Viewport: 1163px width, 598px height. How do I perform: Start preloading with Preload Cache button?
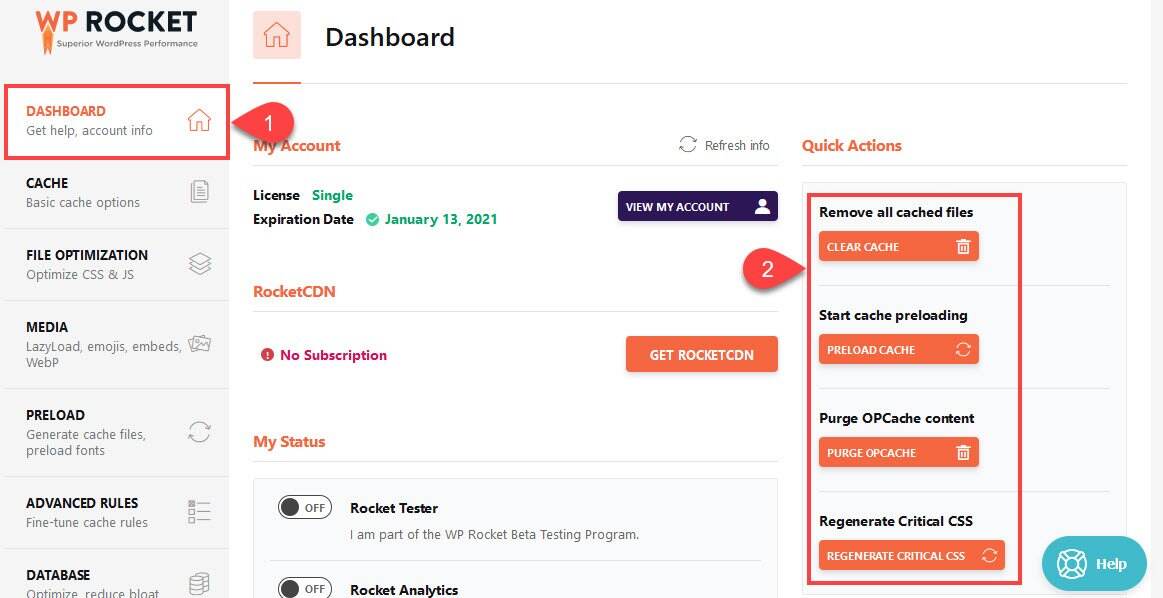coord(898,350)
